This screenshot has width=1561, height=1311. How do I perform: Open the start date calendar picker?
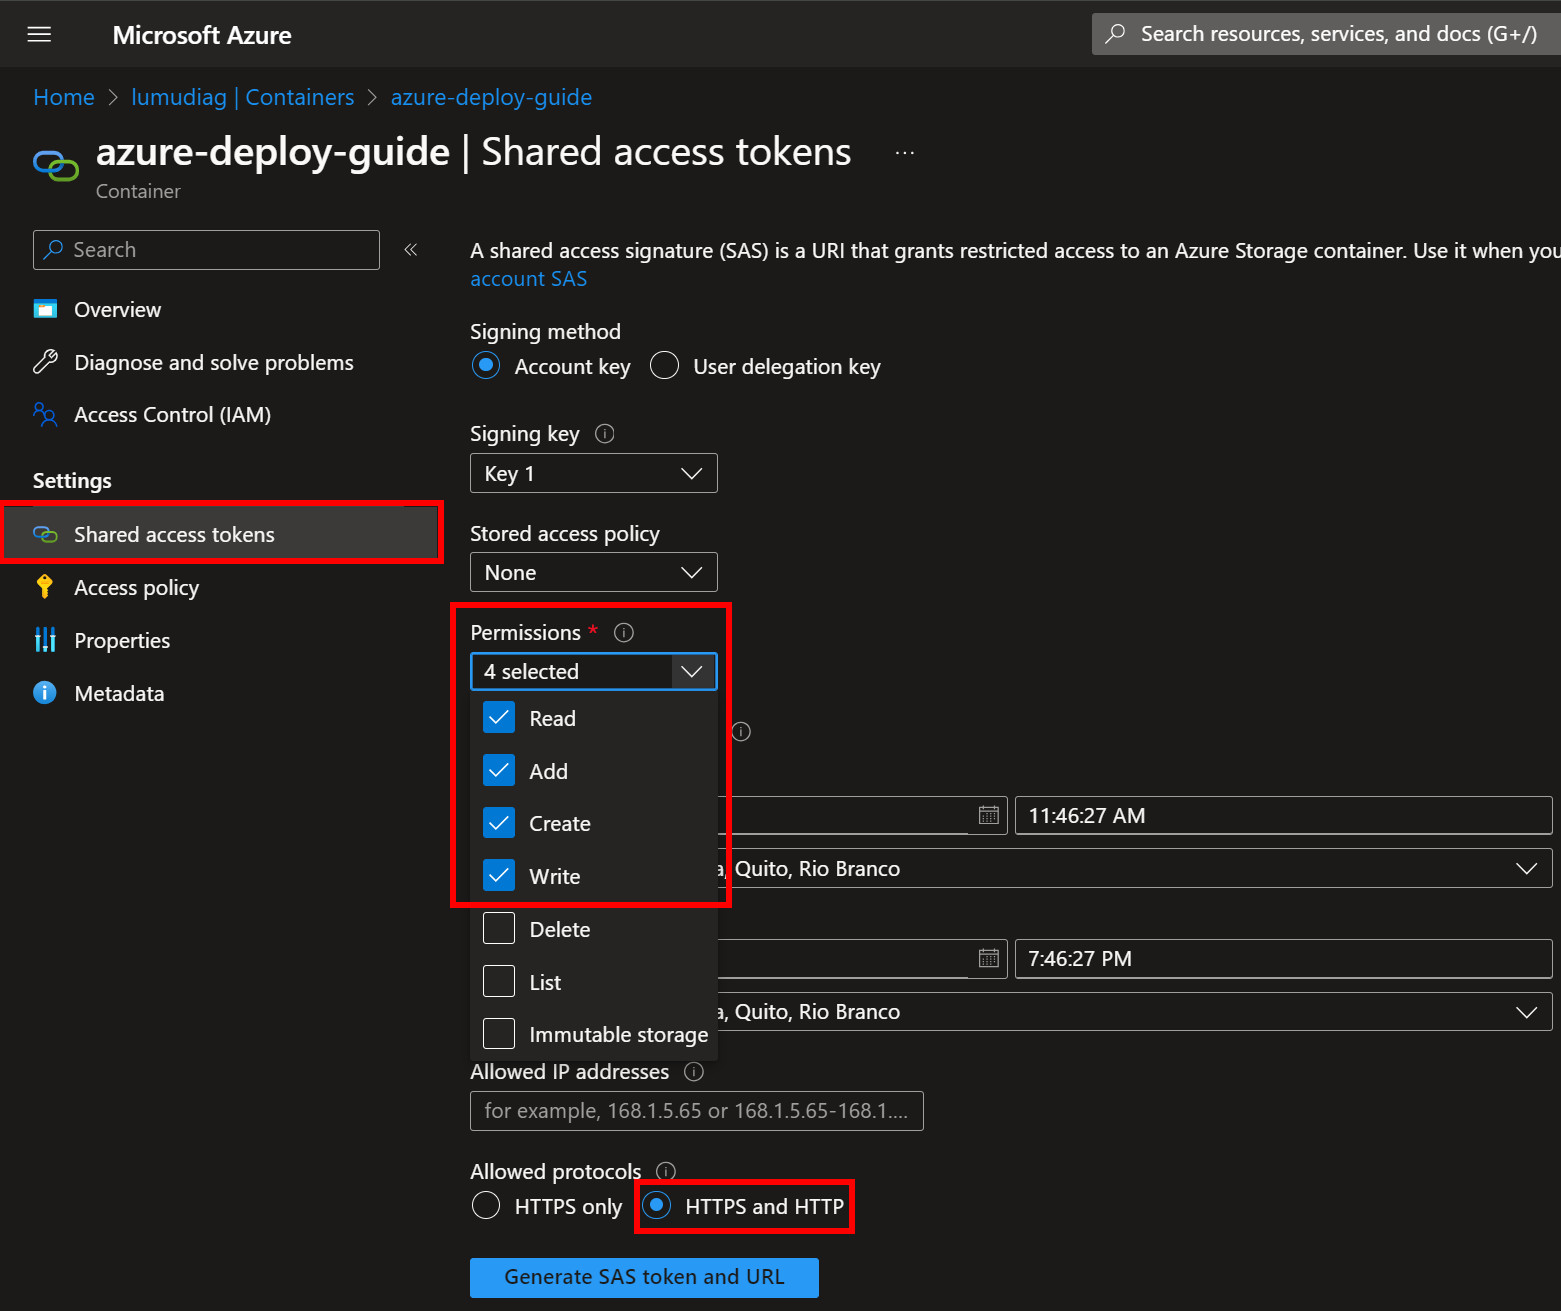988,815
